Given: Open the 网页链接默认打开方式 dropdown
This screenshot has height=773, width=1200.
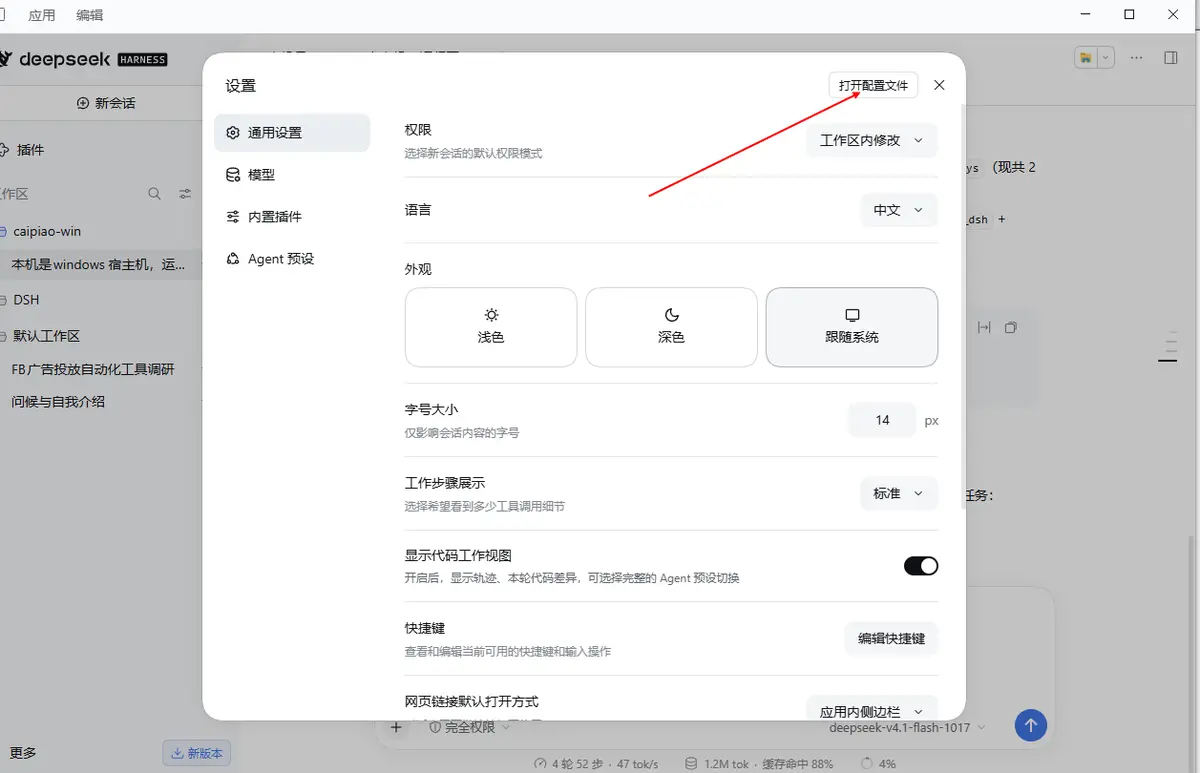Looking at the screenshot, I should pyautogui.click(x=872, y=710).
